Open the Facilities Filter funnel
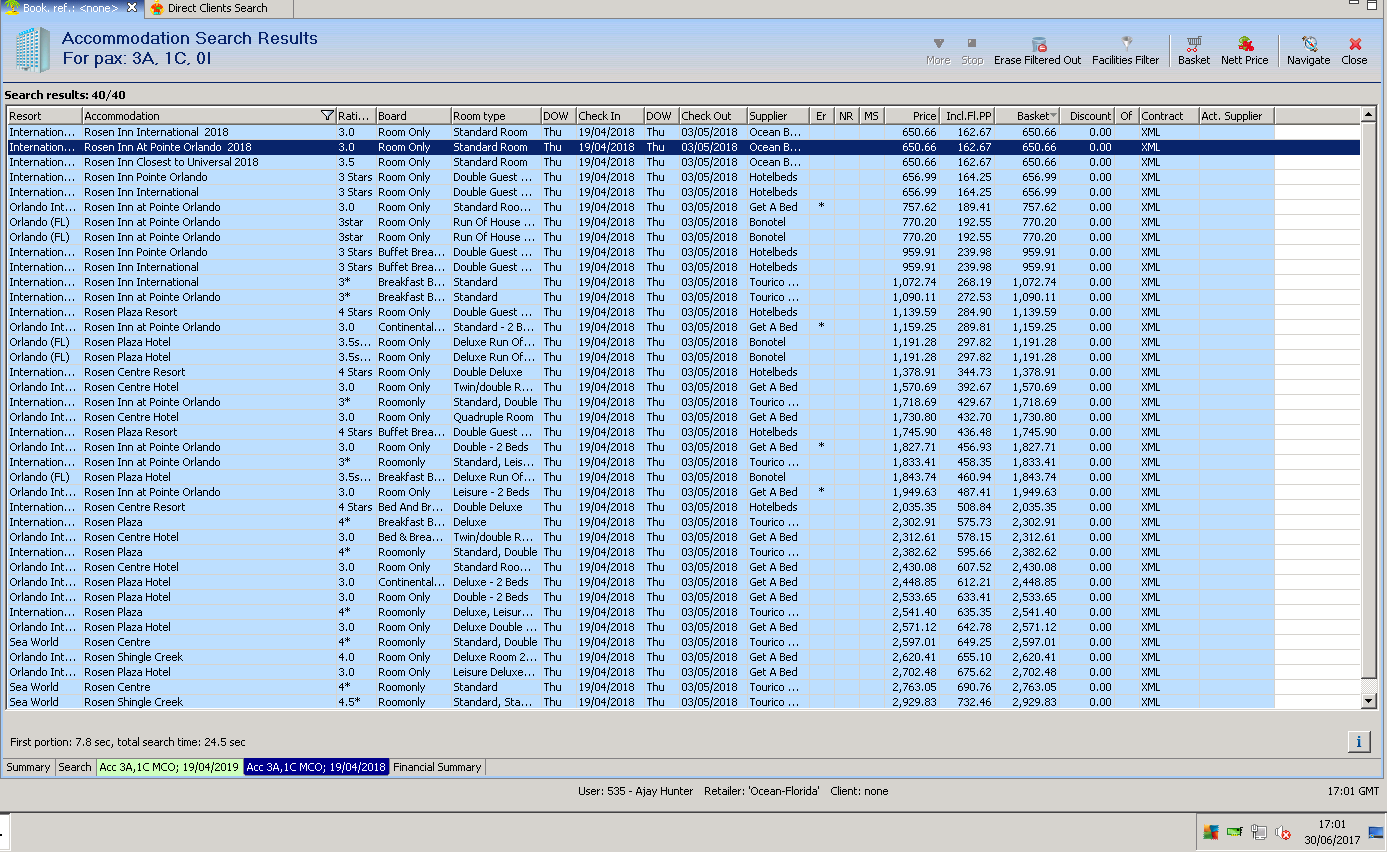 (x=1126, y=45)
